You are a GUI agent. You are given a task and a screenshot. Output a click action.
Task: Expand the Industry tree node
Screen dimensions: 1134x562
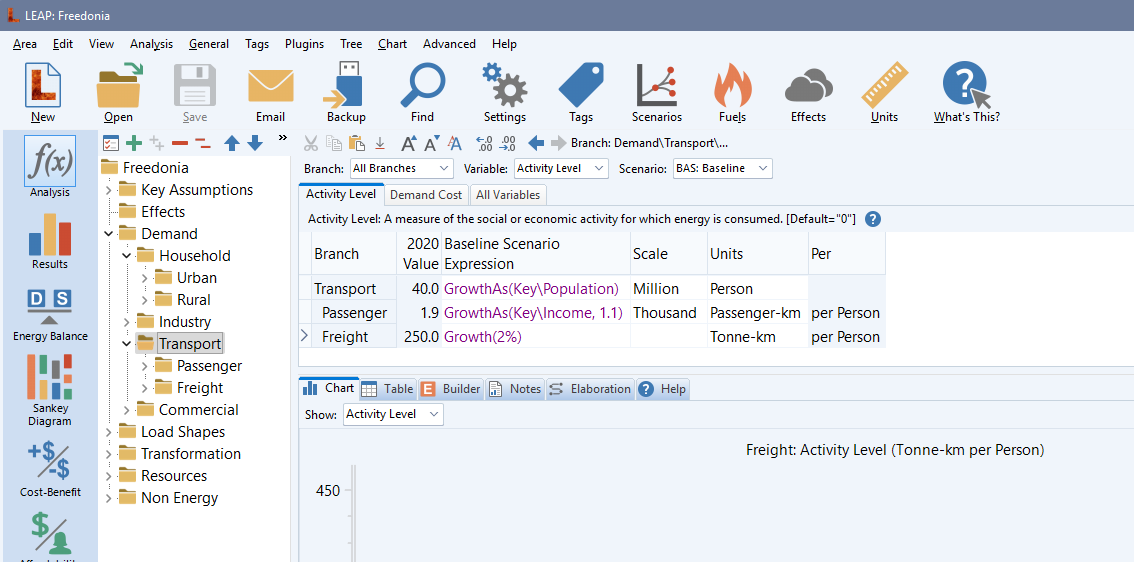click(x=127, y=322)
